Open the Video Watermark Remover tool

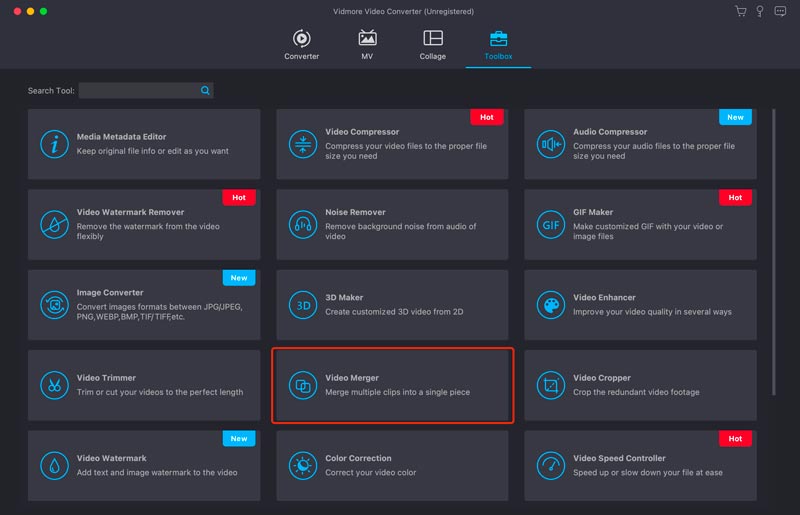click(x=144, y=225)
